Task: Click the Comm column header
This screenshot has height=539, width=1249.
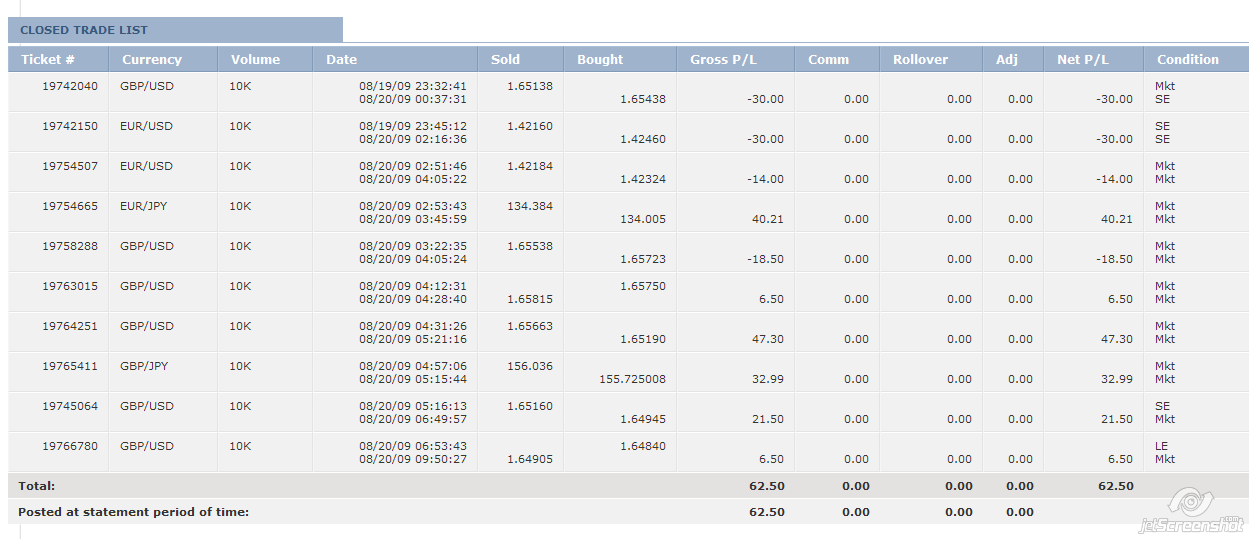Action: (828, 60)
